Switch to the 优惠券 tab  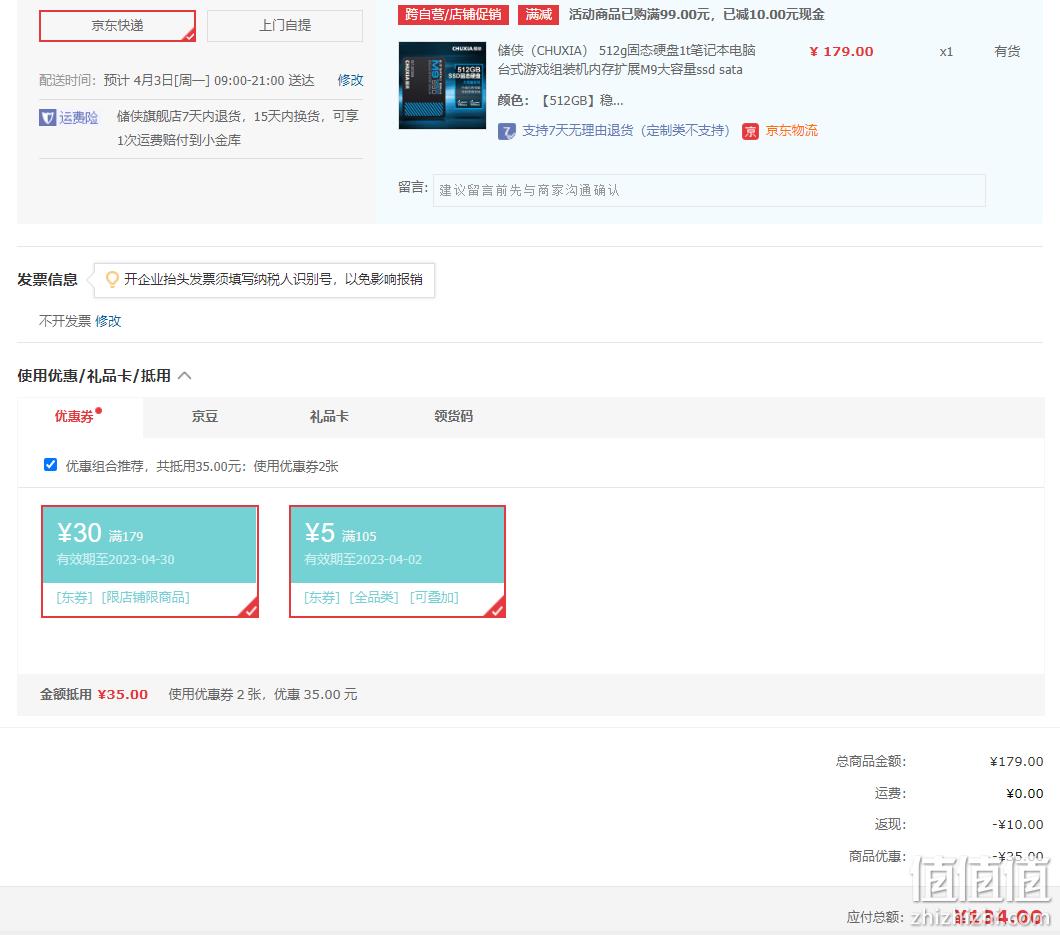[x=78, y=416]
